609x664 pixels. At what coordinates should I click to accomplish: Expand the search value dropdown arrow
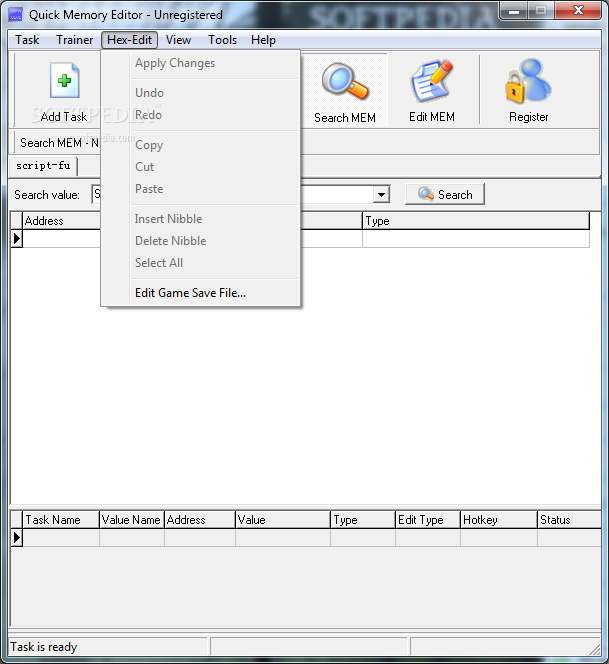[381, 194]
